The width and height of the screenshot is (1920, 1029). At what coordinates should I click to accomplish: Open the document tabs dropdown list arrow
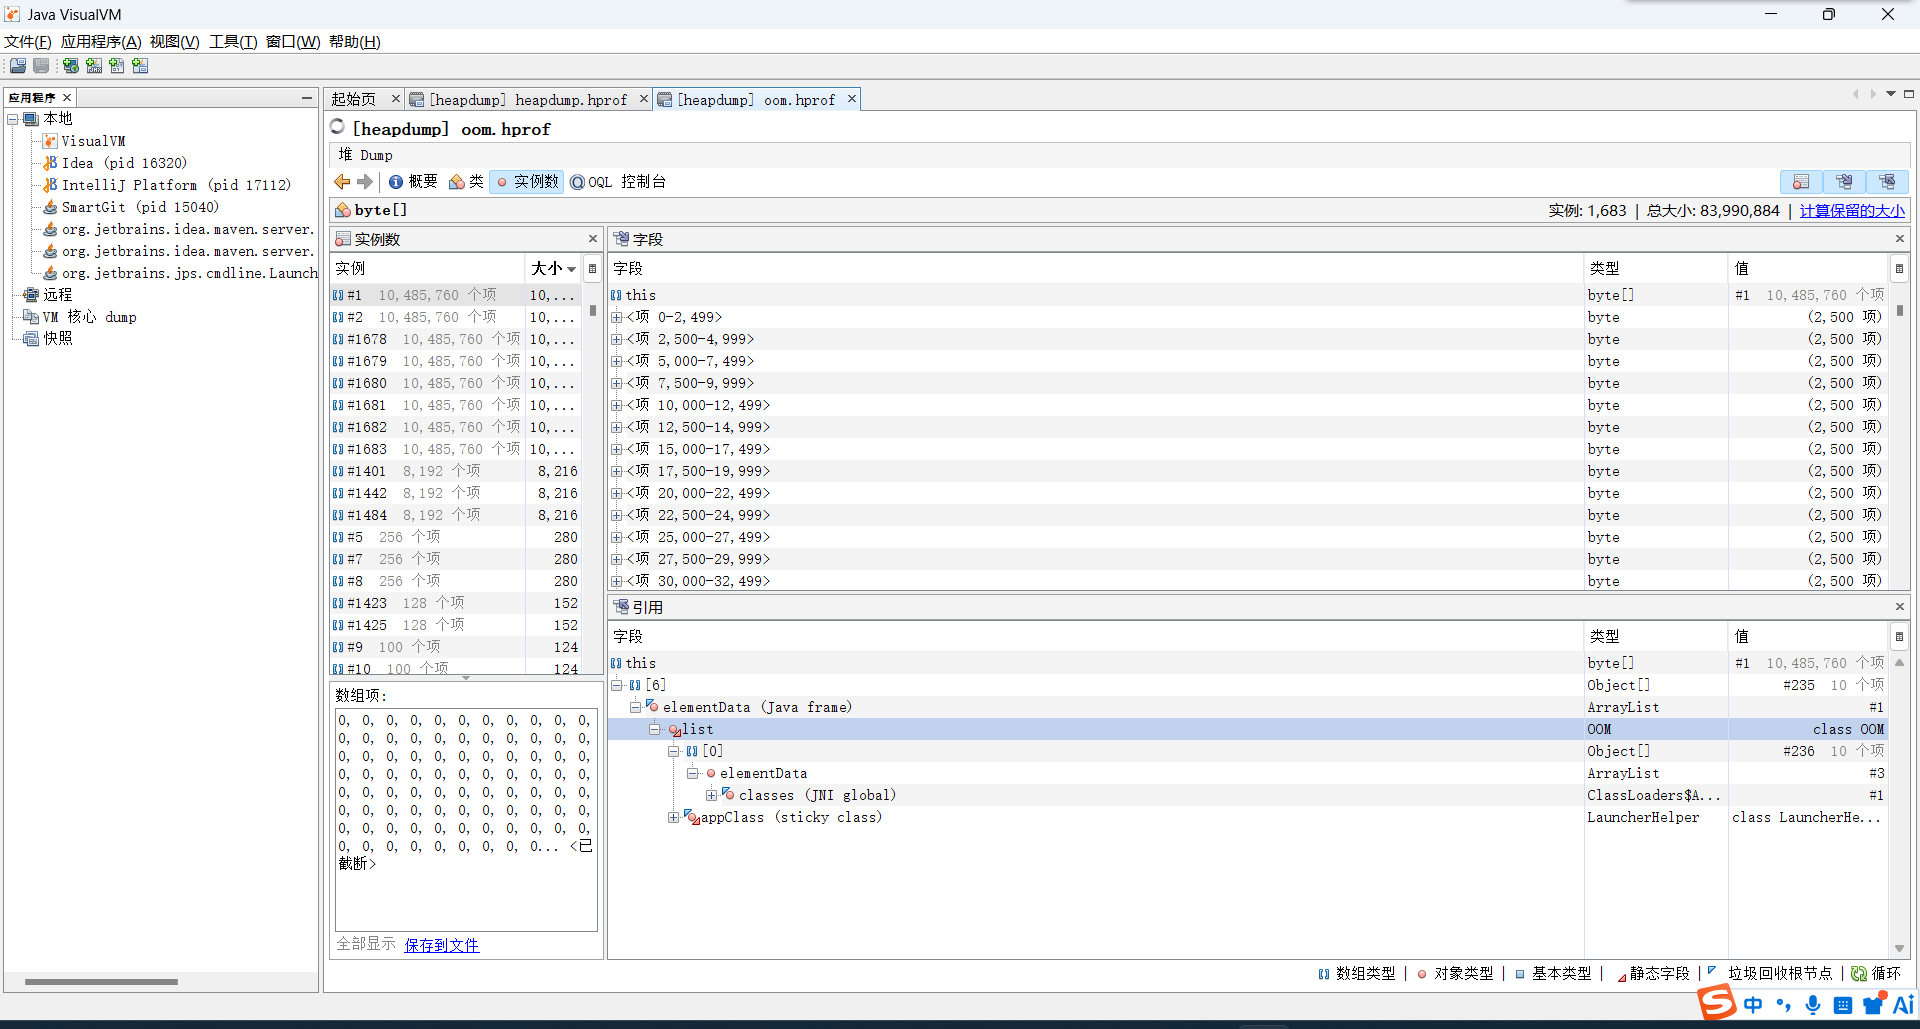point(1891,94)
